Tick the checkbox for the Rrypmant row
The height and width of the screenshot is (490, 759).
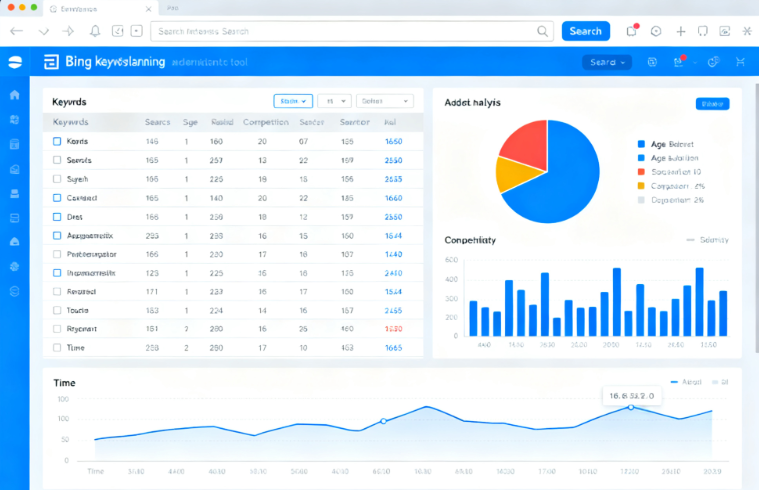tap(57, 329)
